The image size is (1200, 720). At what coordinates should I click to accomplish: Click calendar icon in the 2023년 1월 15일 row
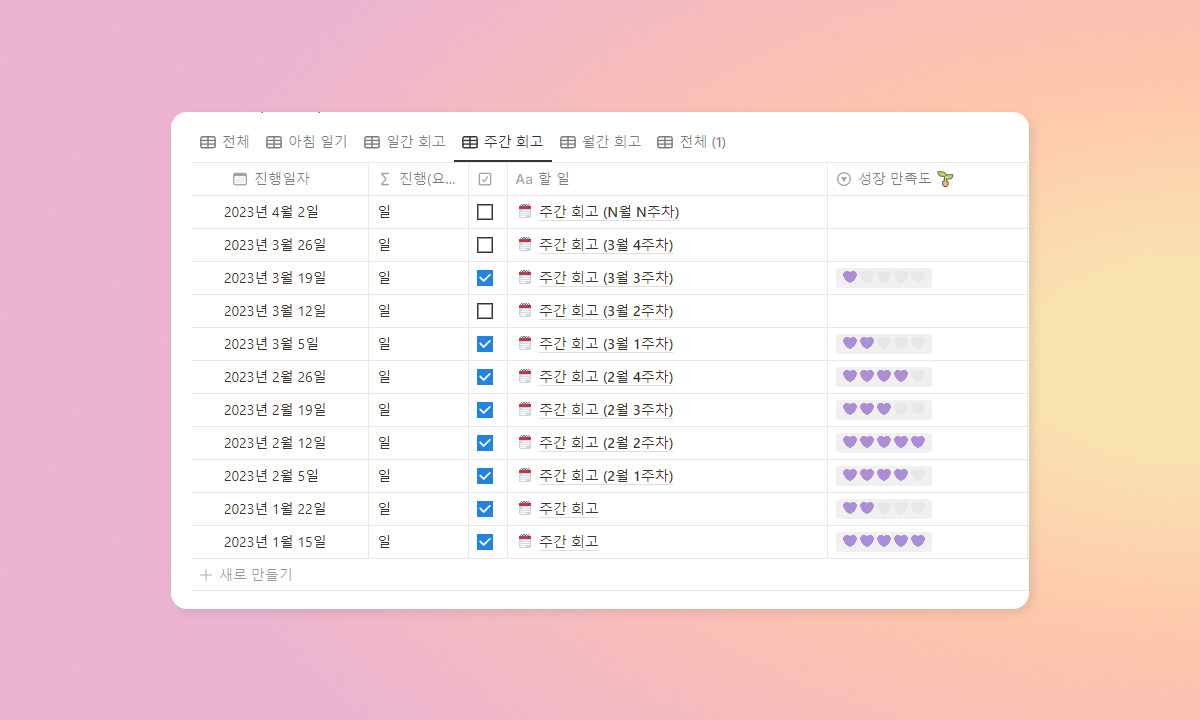click(x=525, y=541)
